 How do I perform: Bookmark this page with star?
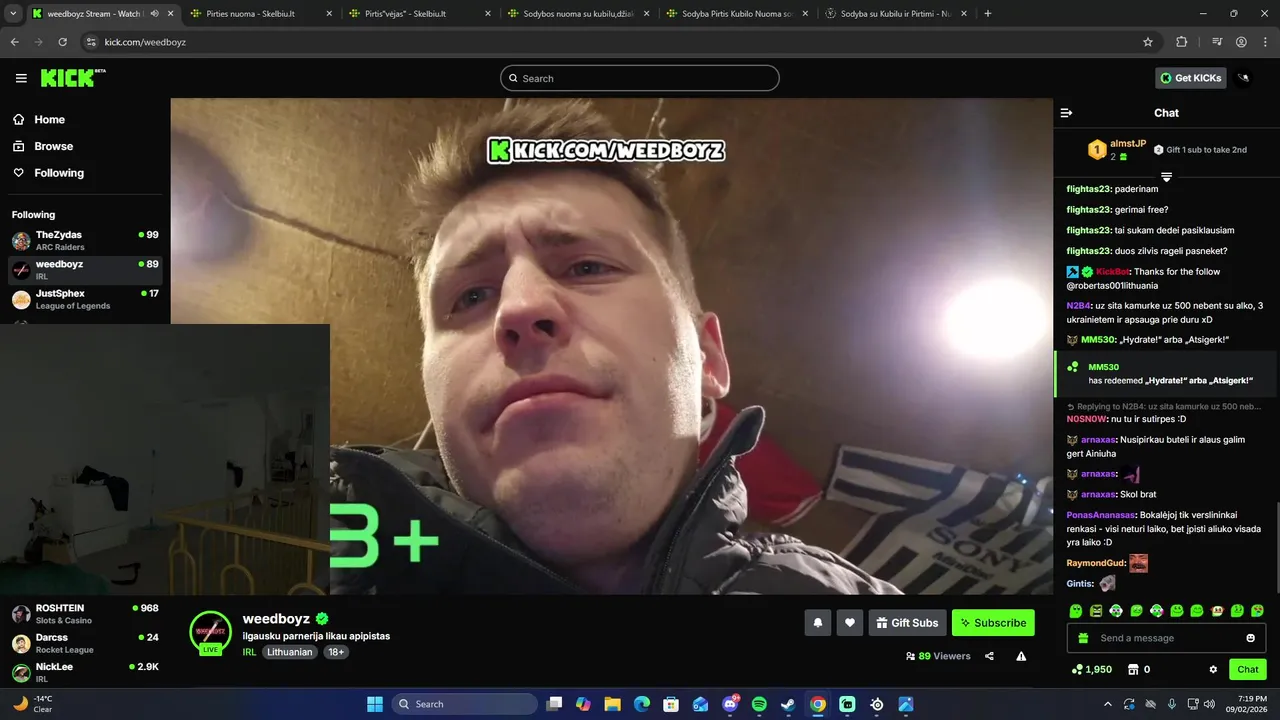tap(1148, 42)
